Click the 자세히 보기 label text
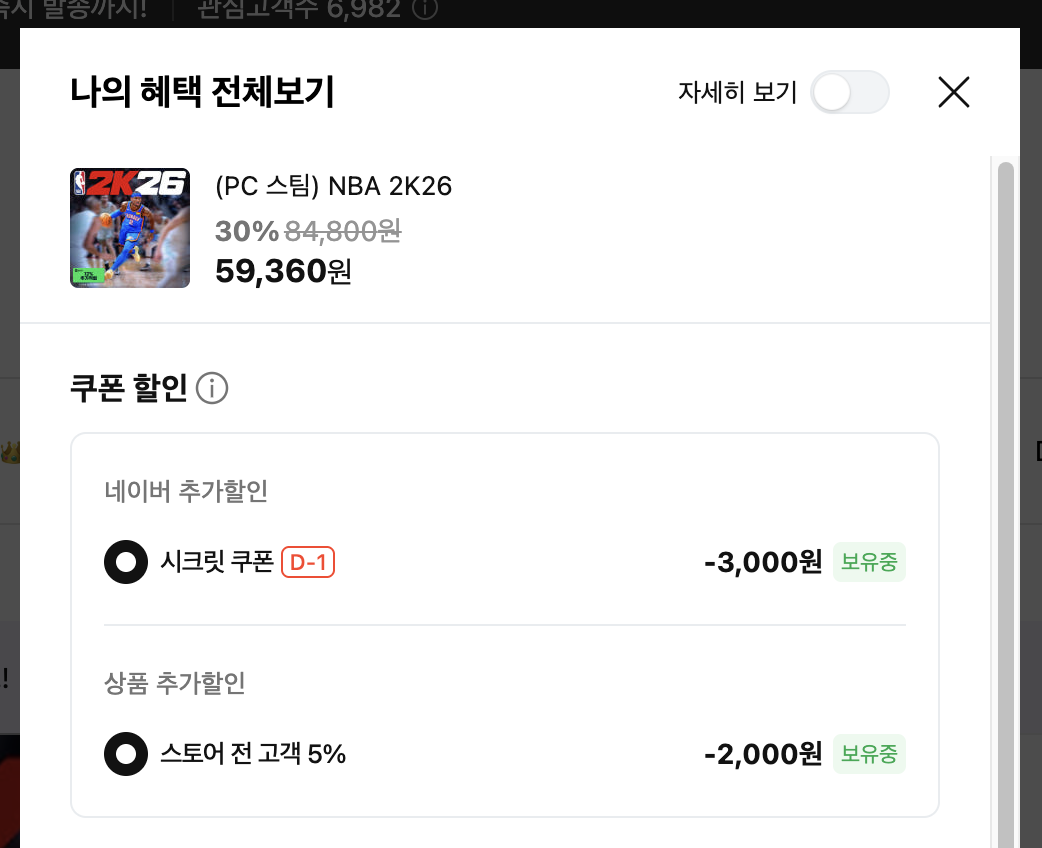Screen dimensions: 1042x848 point(737,93)
